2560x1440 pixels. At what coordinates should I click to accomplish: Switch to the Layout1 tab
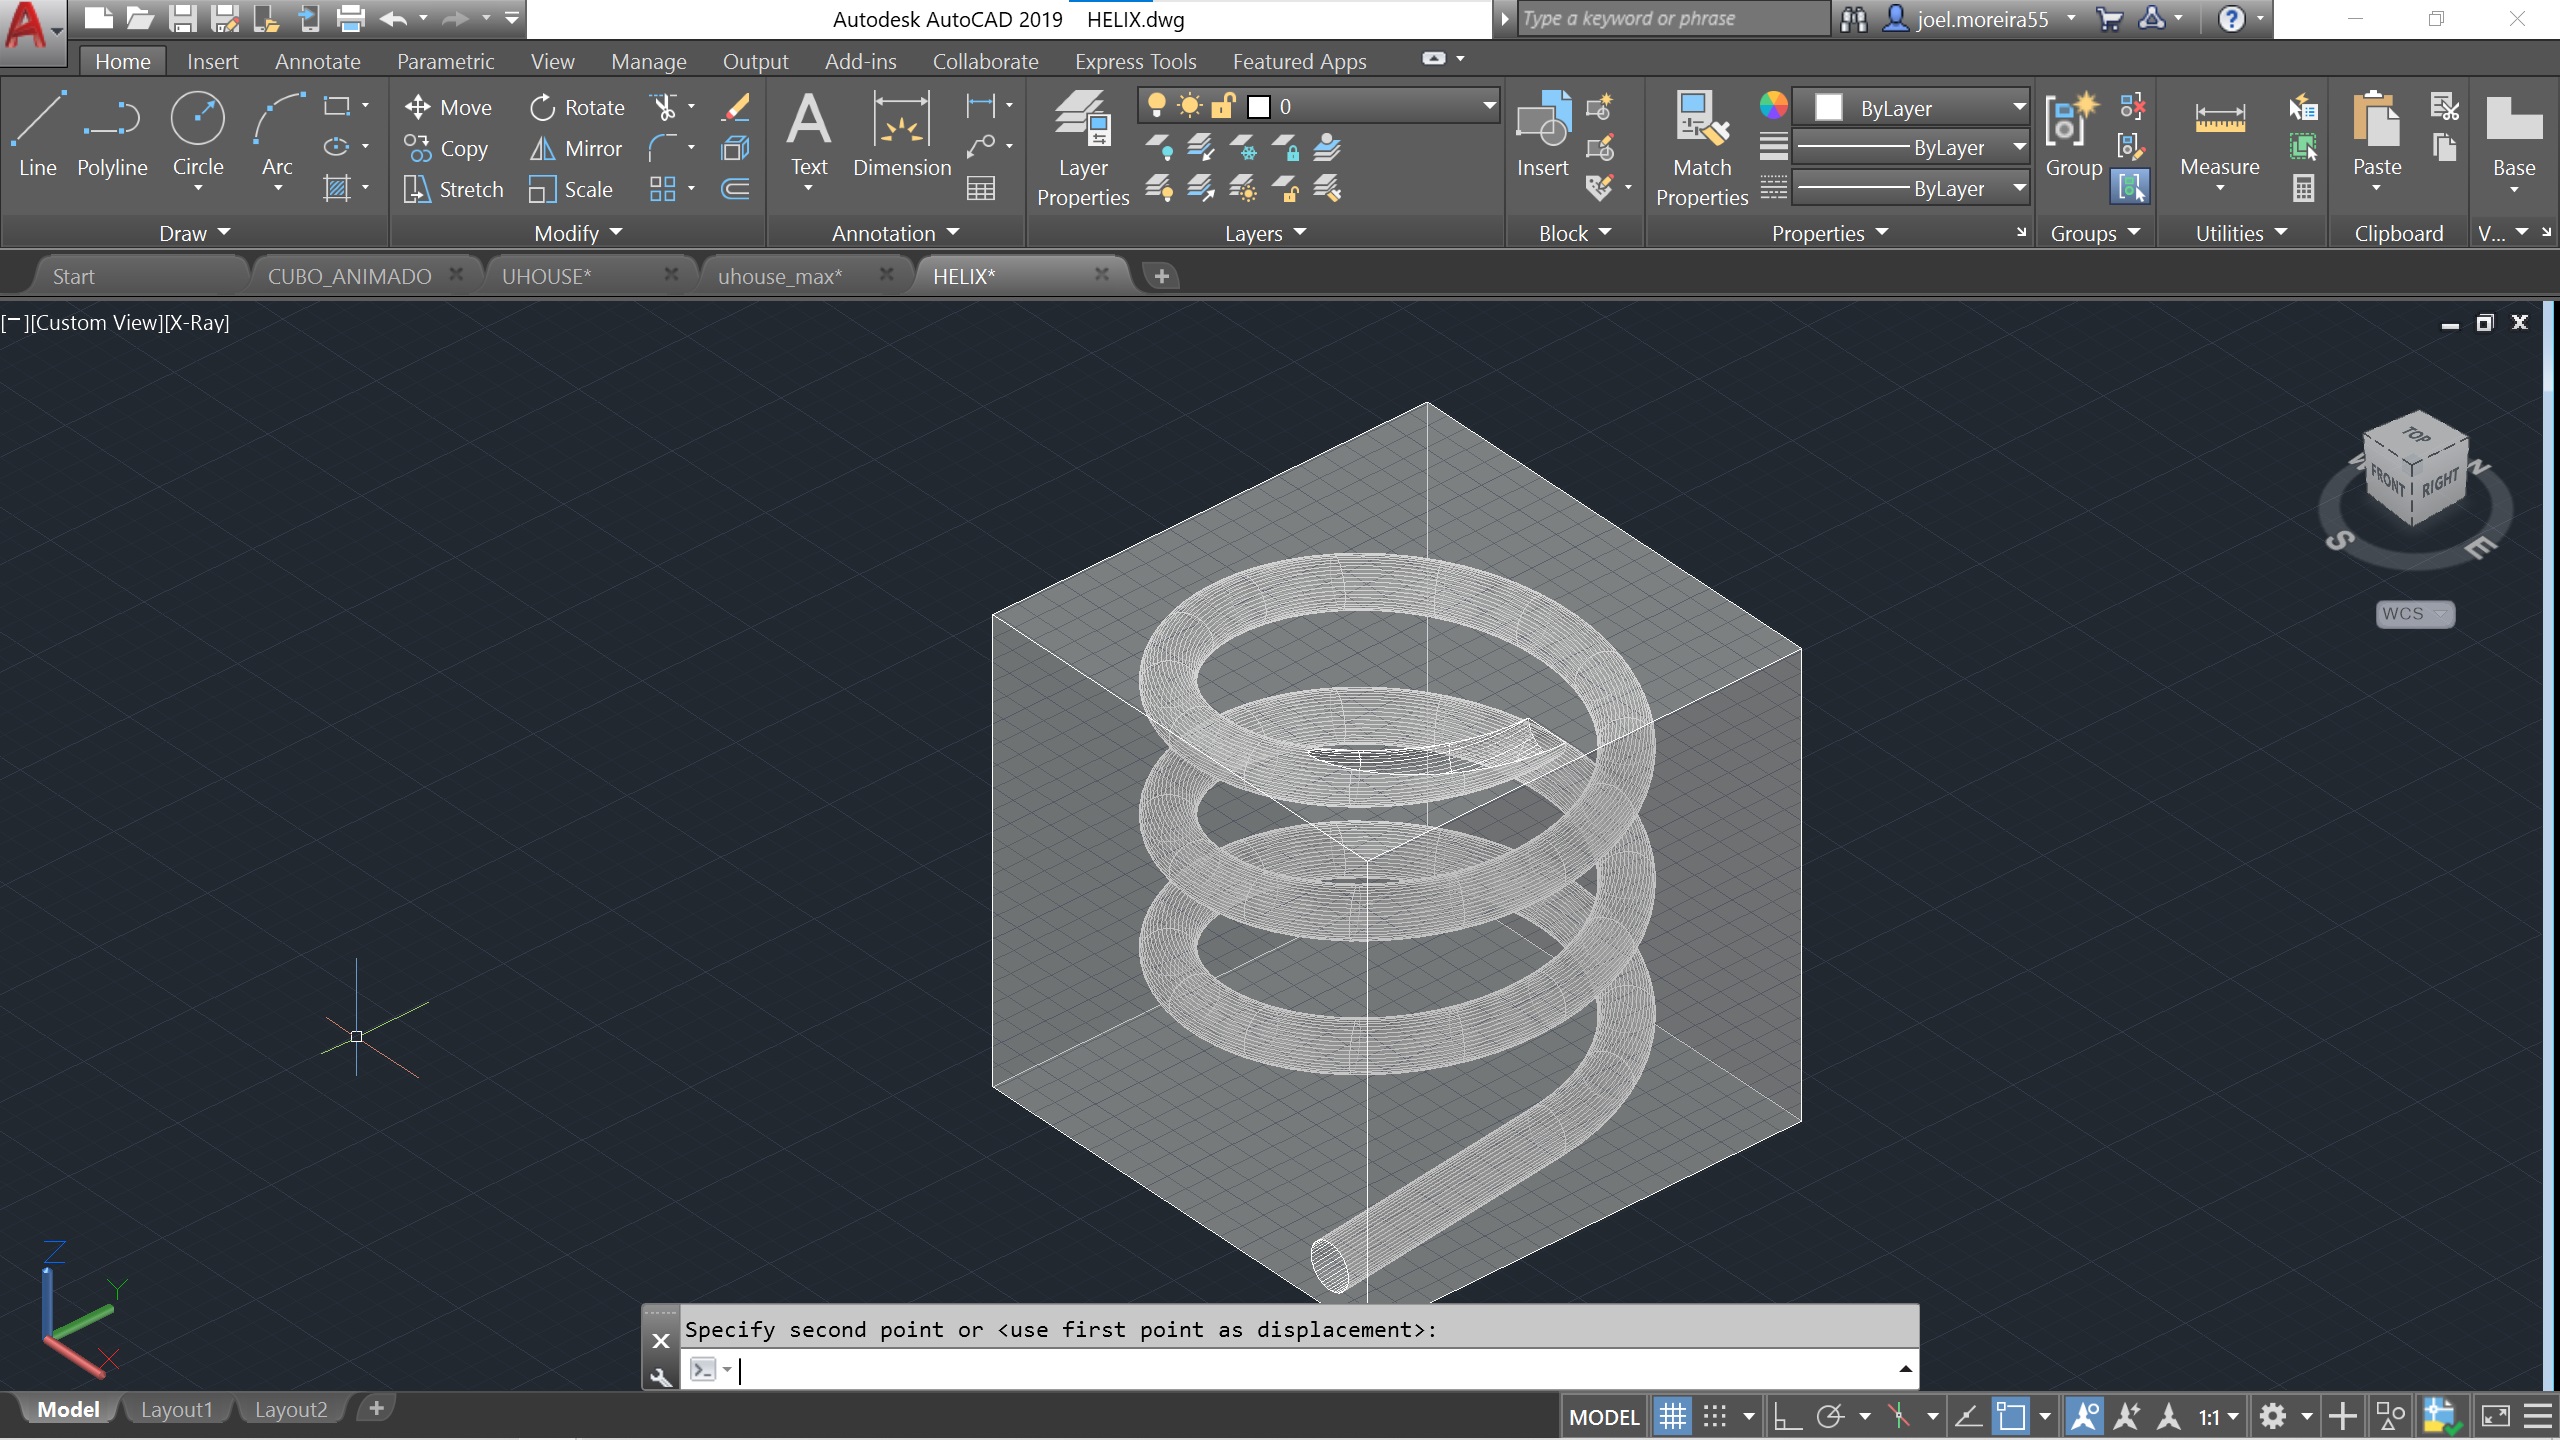[x=177, y=1409]
